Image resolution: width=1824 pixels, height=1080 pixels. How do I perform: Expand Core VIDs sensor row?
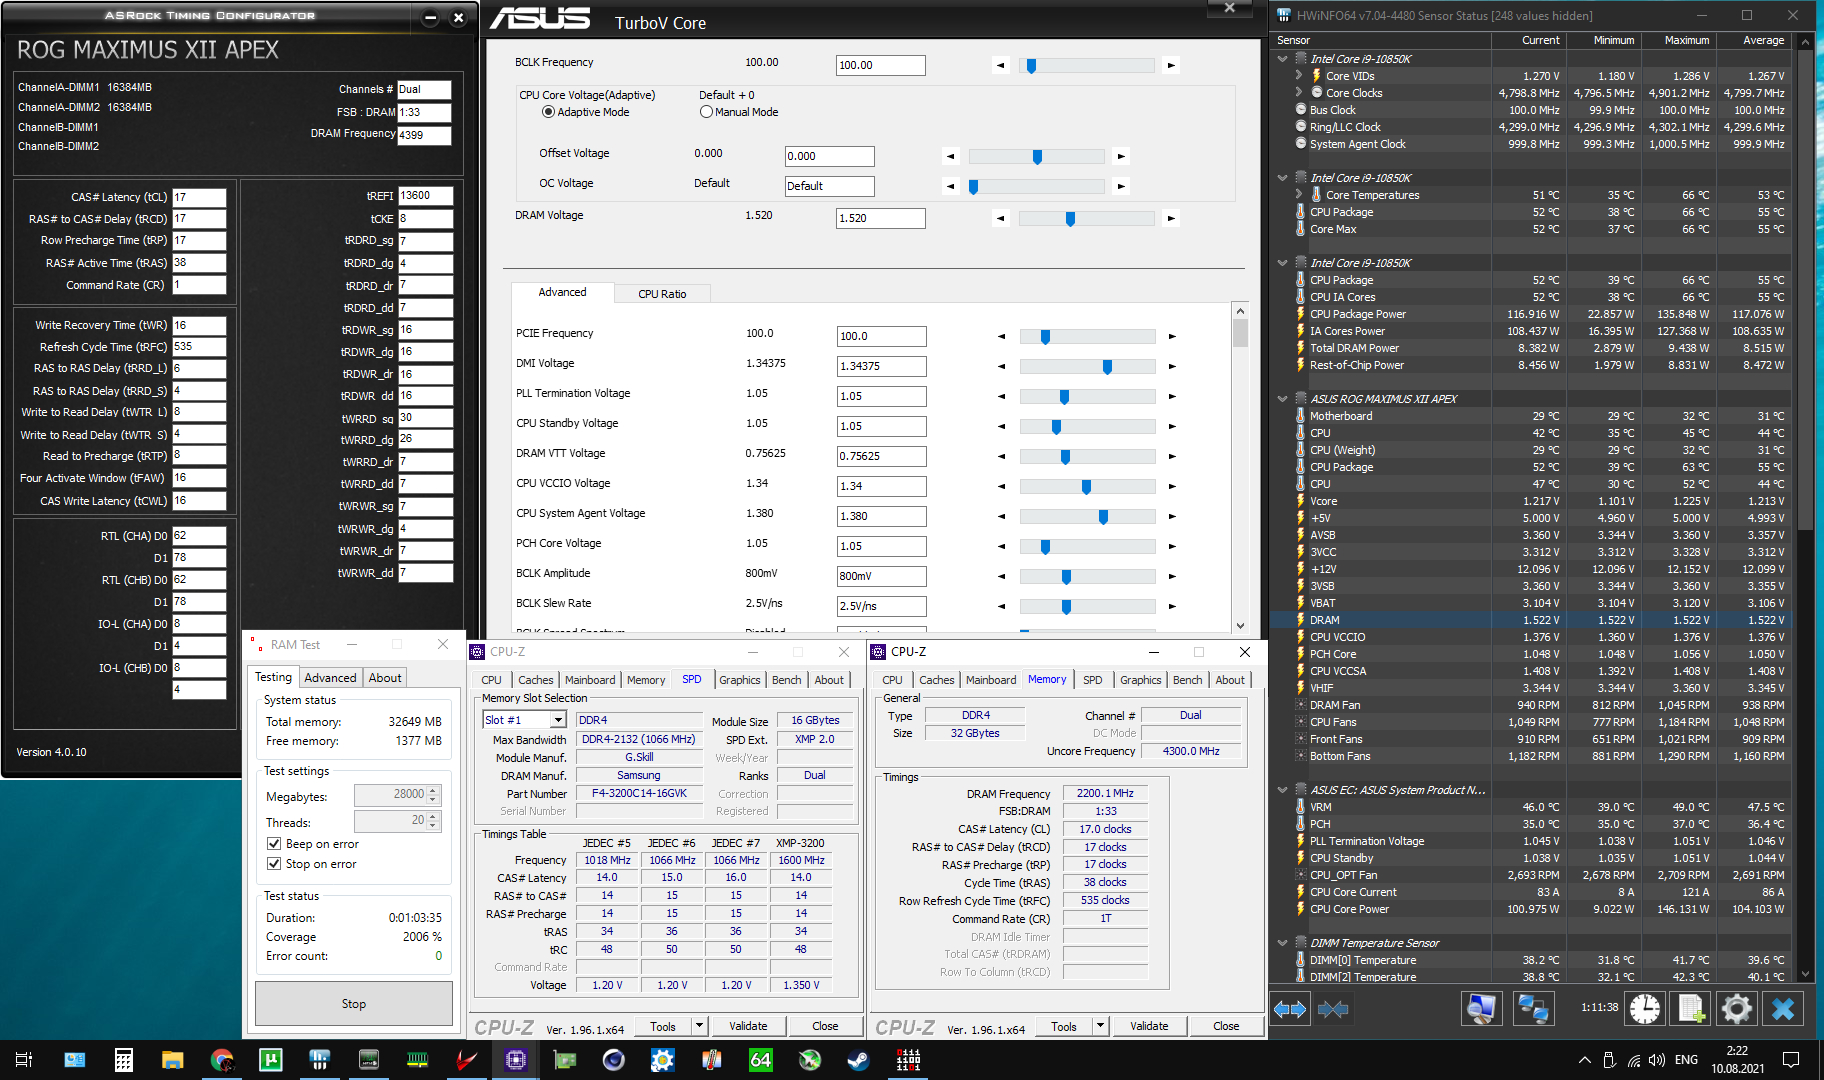pos(1299,76)
